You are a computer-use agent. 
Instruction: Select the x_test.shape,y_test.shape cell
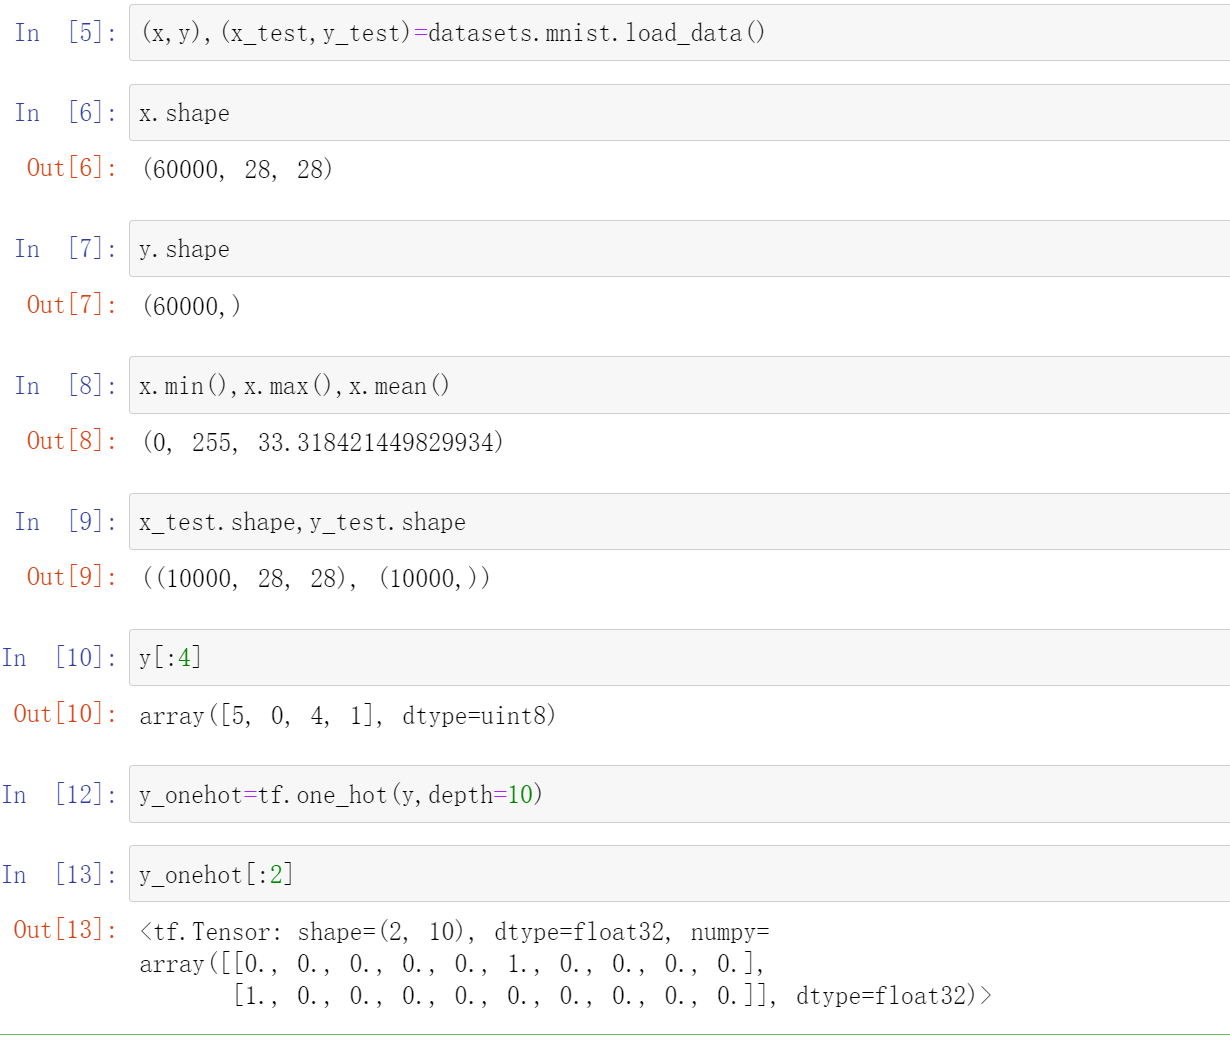pyautogui.click(x=680, y=522)
